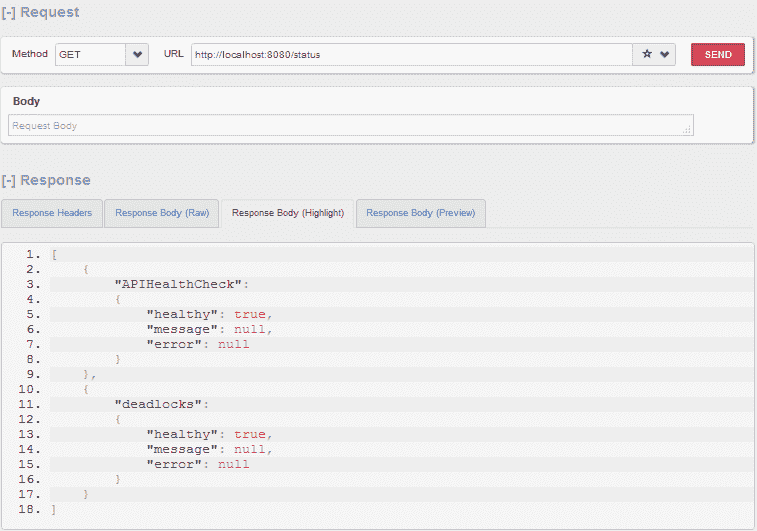
Task: Click the Request Body resize grip
Action: click(x=687, y=130)
